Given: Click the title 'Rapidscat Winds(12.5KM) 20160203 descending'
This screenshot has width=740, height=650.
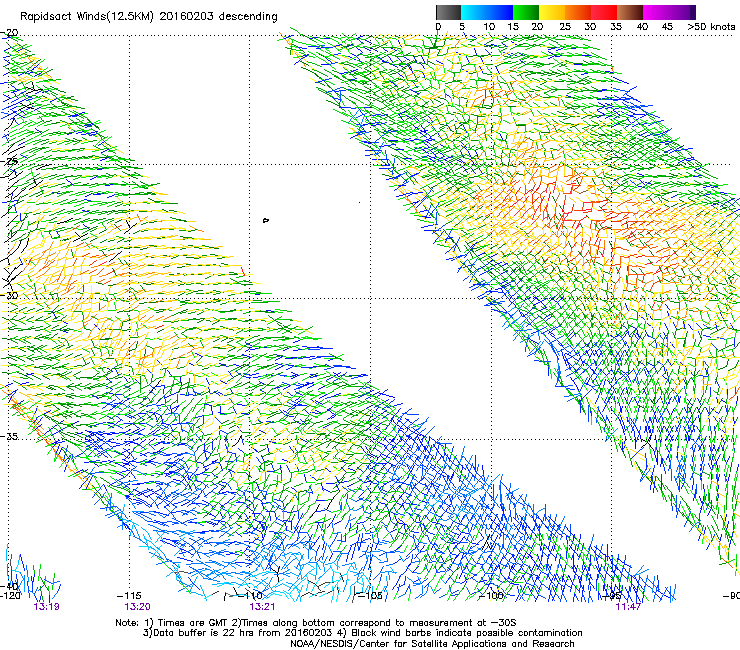Looking at the screenshot, I should pos(149,17).
